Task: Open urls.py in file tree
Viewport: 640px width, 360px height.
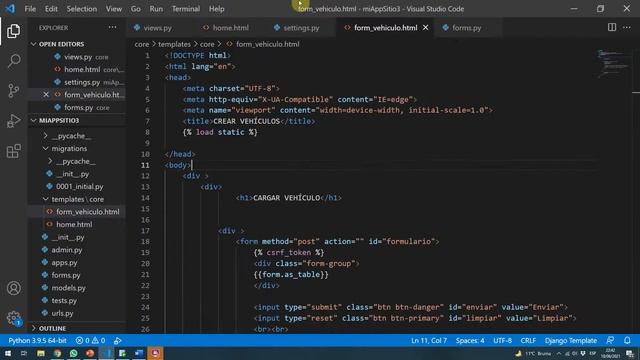Action: (62, 313)
